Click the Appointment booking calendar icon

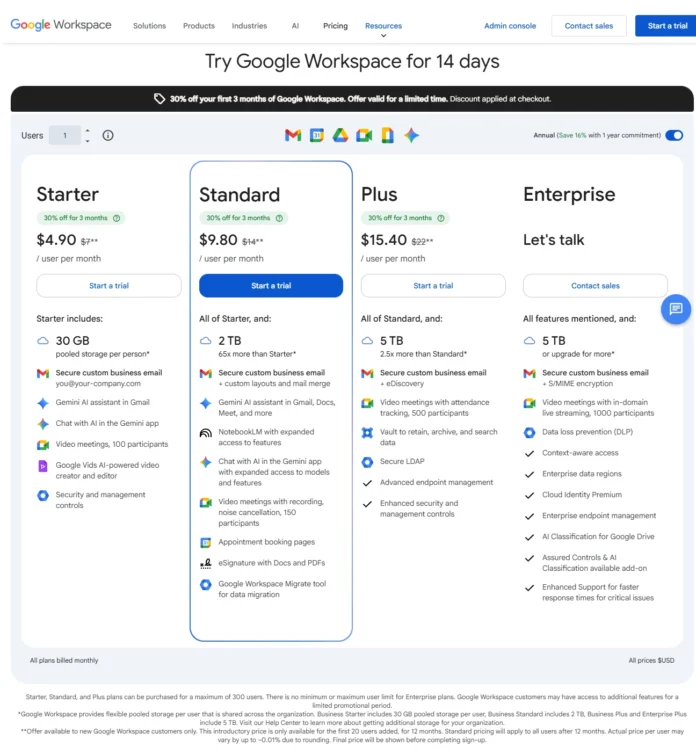(206, 543)
